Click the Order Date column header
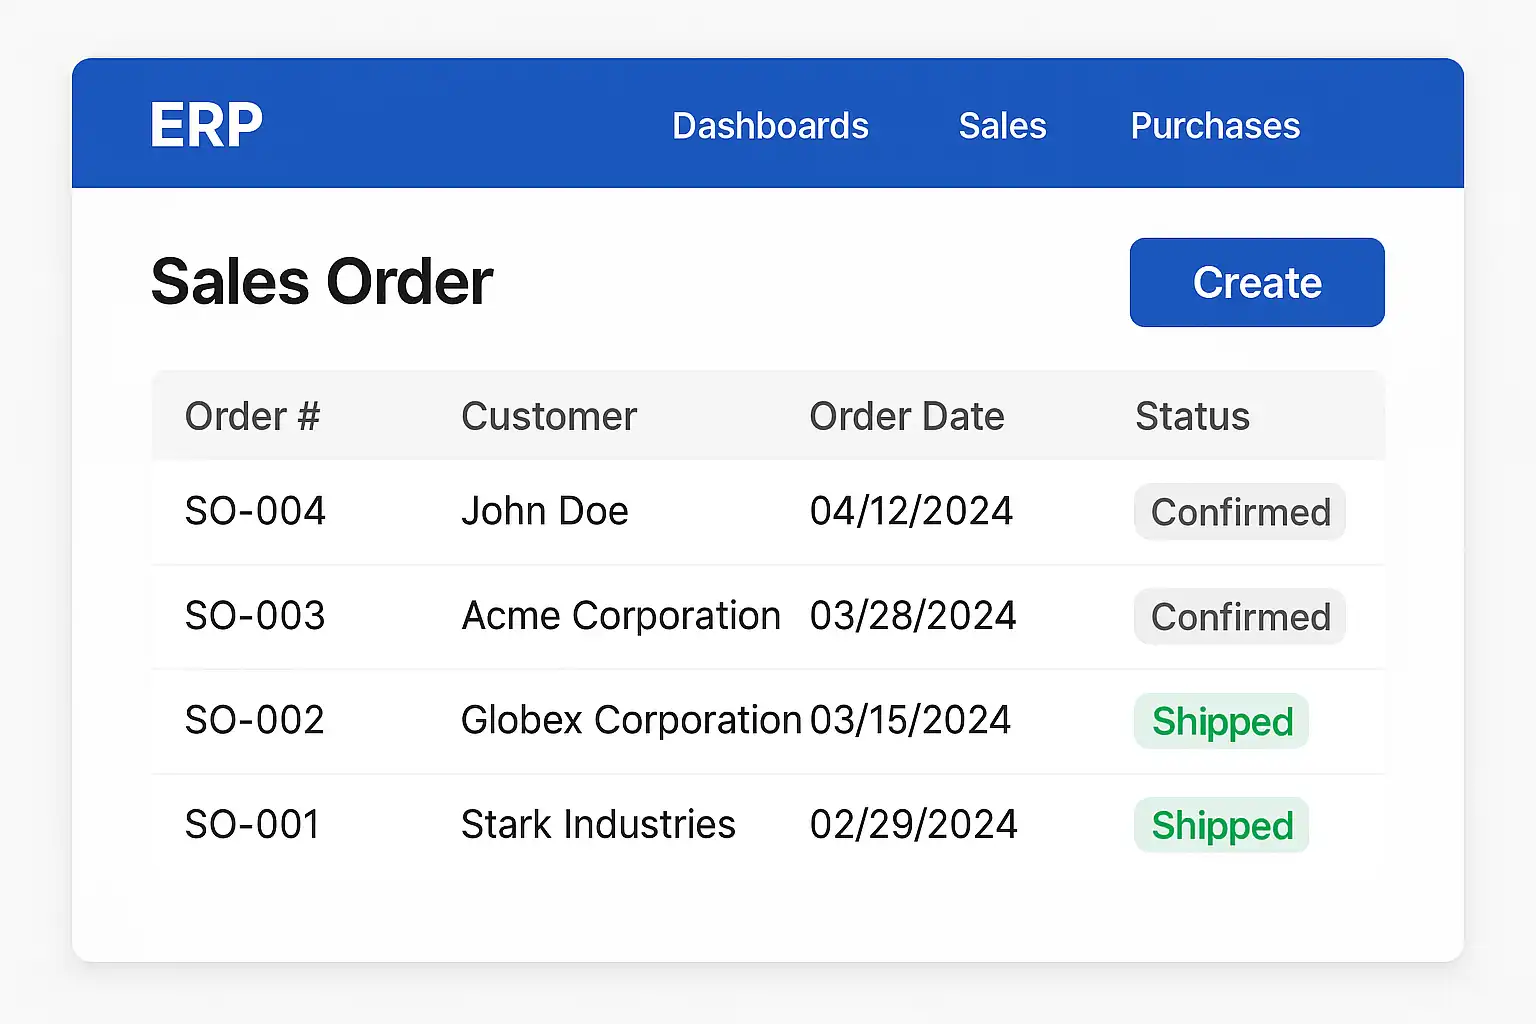The image size is (1536, 1024). click(906, 416)
